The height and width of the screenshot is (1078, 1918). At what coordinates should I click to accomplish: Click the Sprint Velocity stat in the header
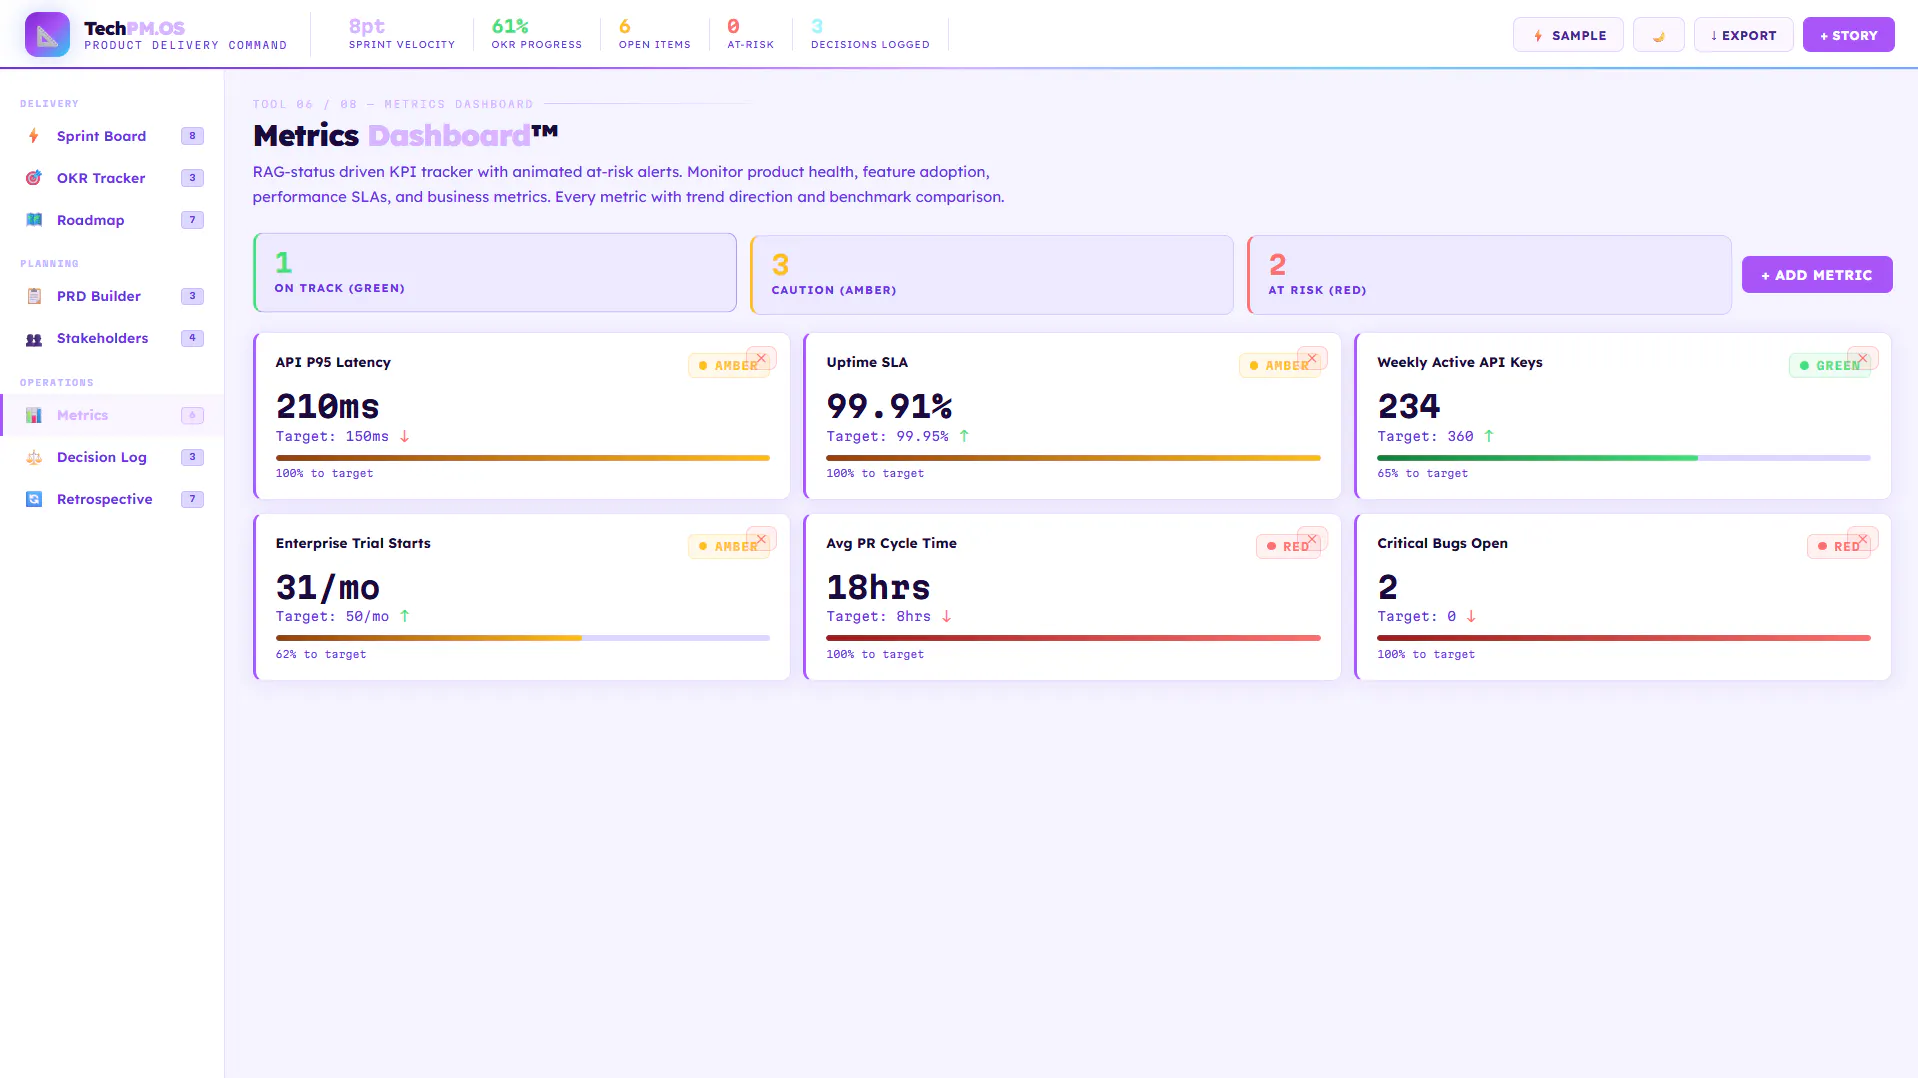[402, 33]
